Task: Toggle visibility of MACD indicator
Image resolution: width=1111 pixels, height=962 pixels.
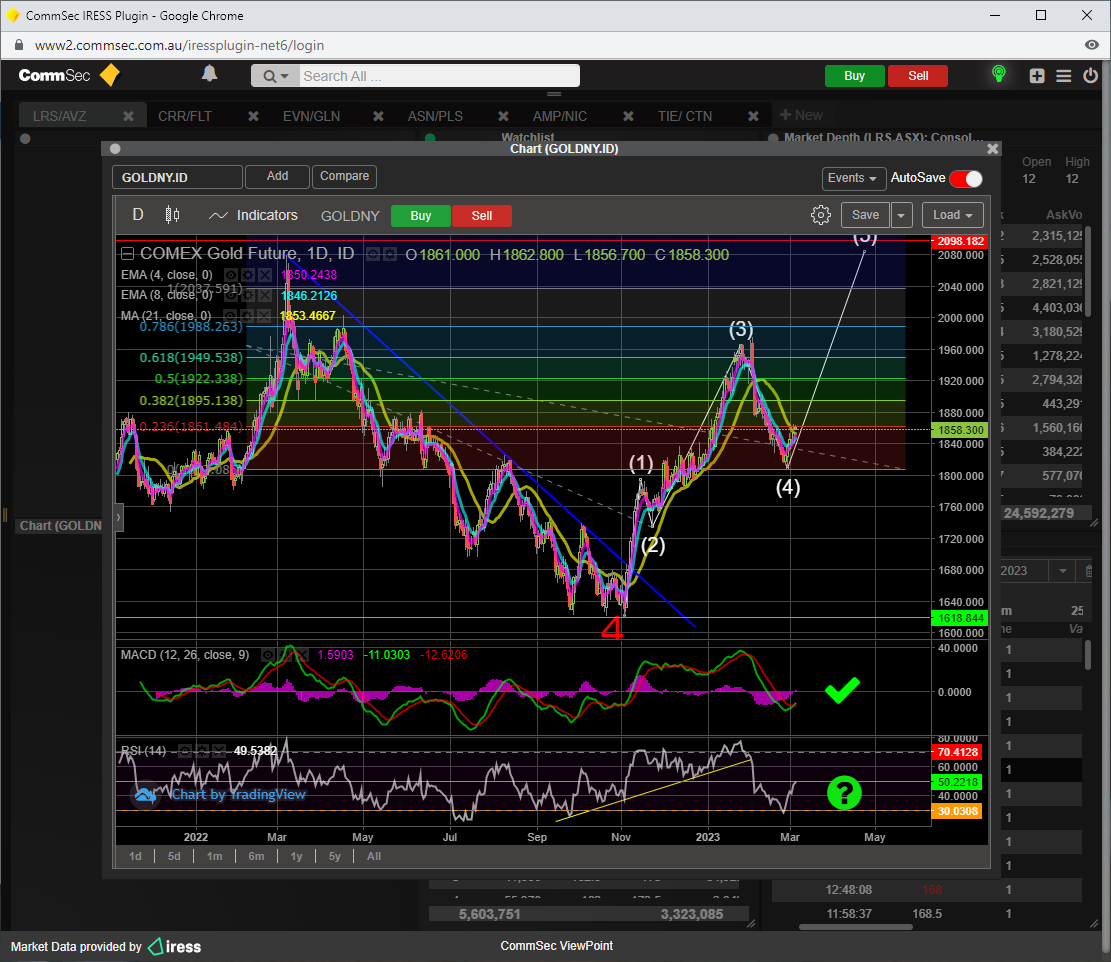Action: (268, 655)
